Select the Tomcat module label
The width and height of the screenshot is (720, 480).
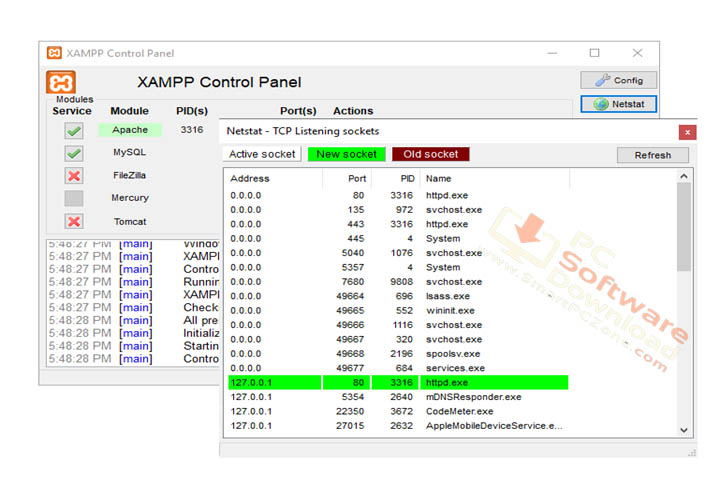click(130, 221)
